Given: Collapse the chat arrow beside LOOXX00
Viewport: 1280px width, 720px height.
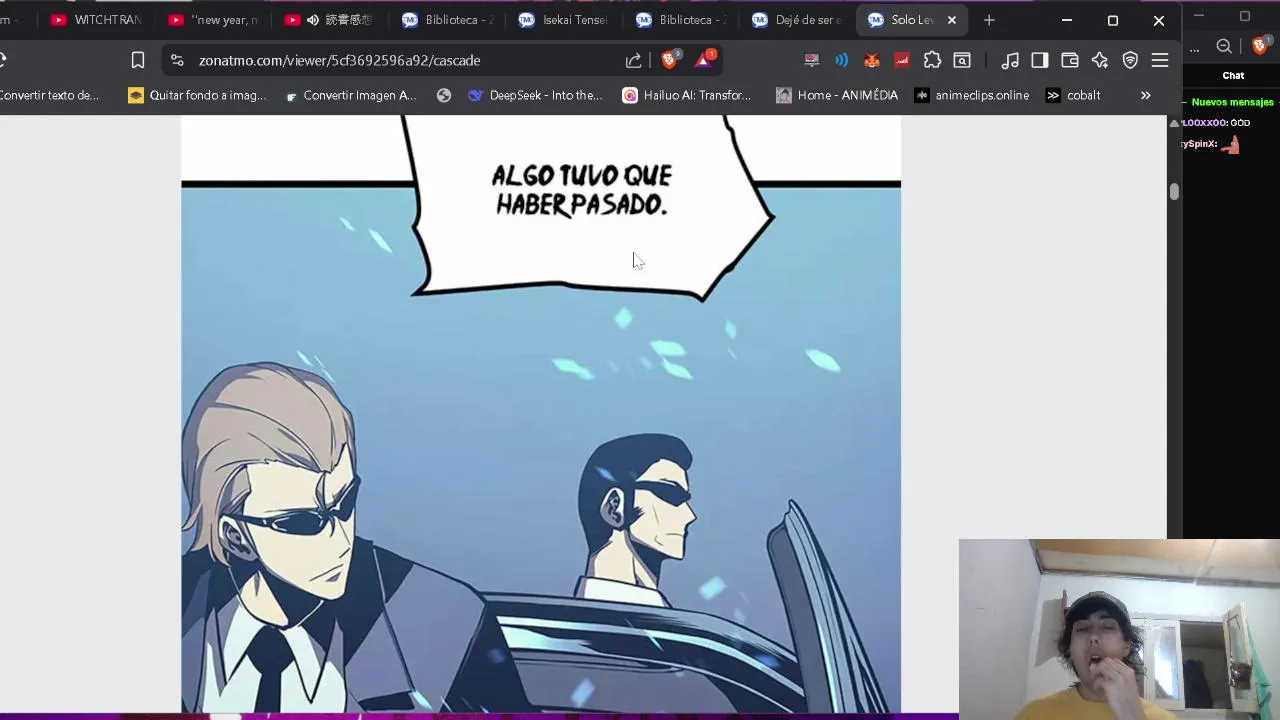Looking at the screenshot, I should [1175, 122].
